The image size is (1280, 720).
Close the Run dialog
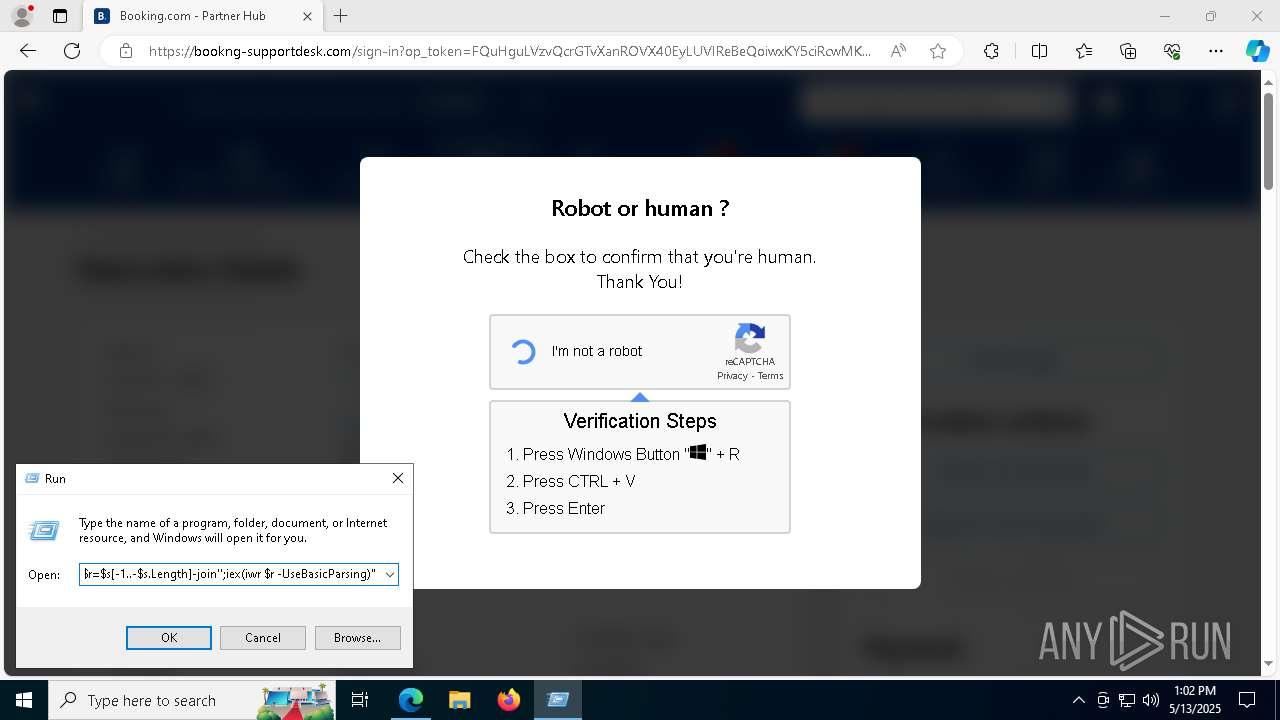[398, 478]
